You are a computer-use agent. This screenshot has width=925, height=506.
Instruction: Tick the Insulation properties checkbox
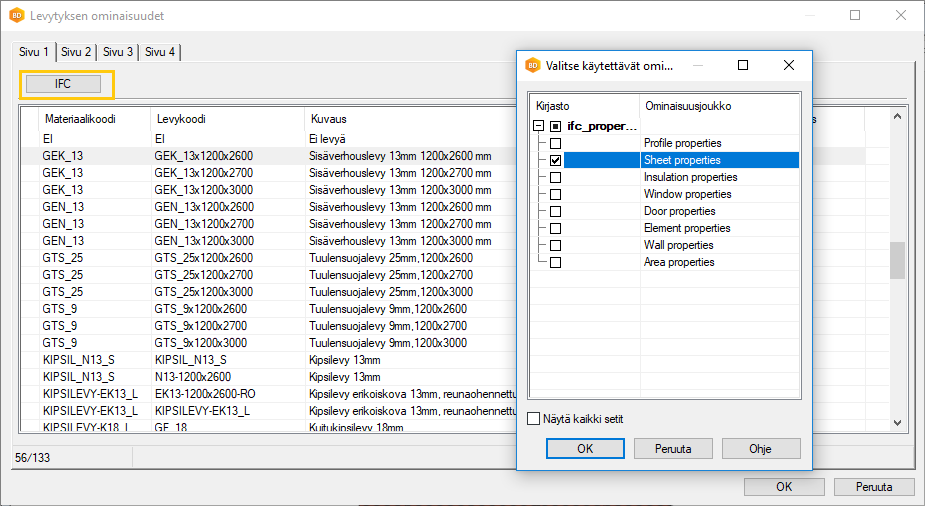click(555, 177)
